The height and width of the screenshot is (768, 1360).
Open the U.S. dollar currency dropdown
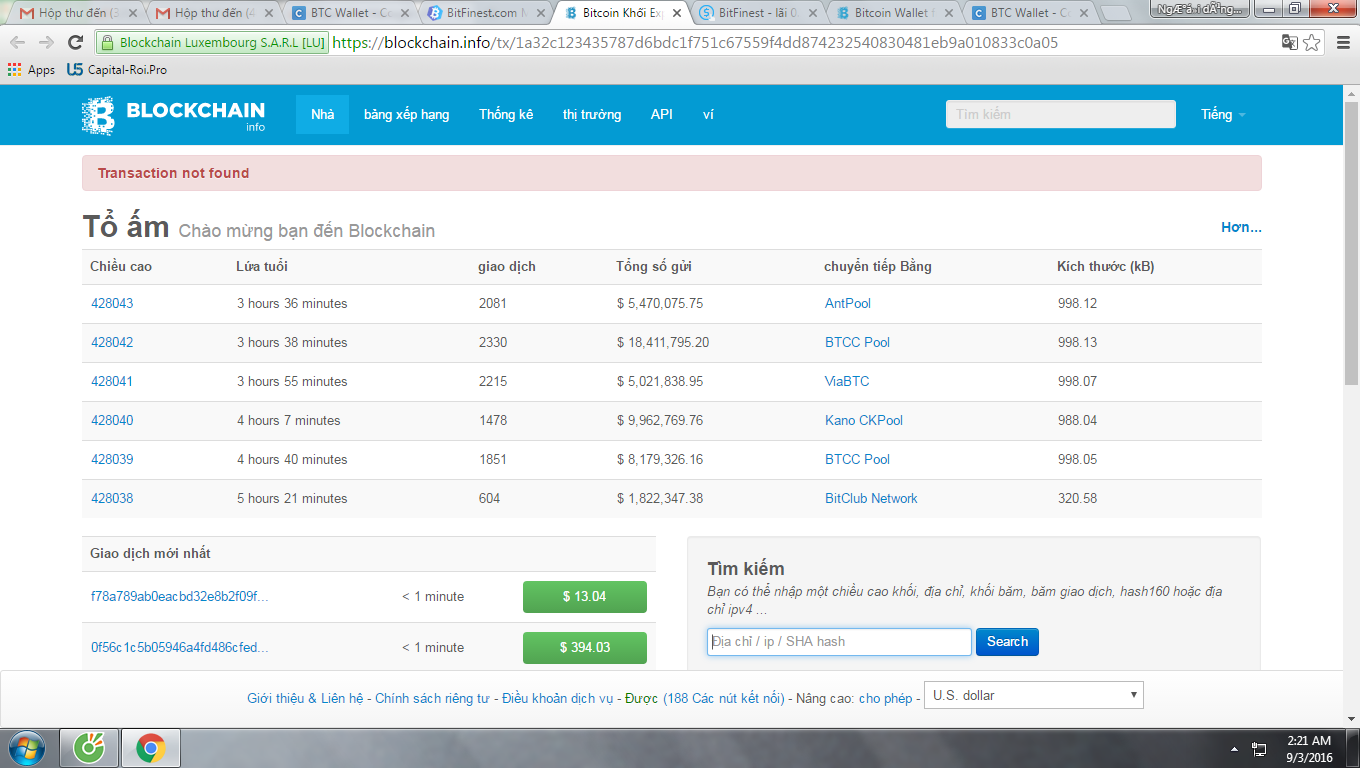click(1034, 695)
